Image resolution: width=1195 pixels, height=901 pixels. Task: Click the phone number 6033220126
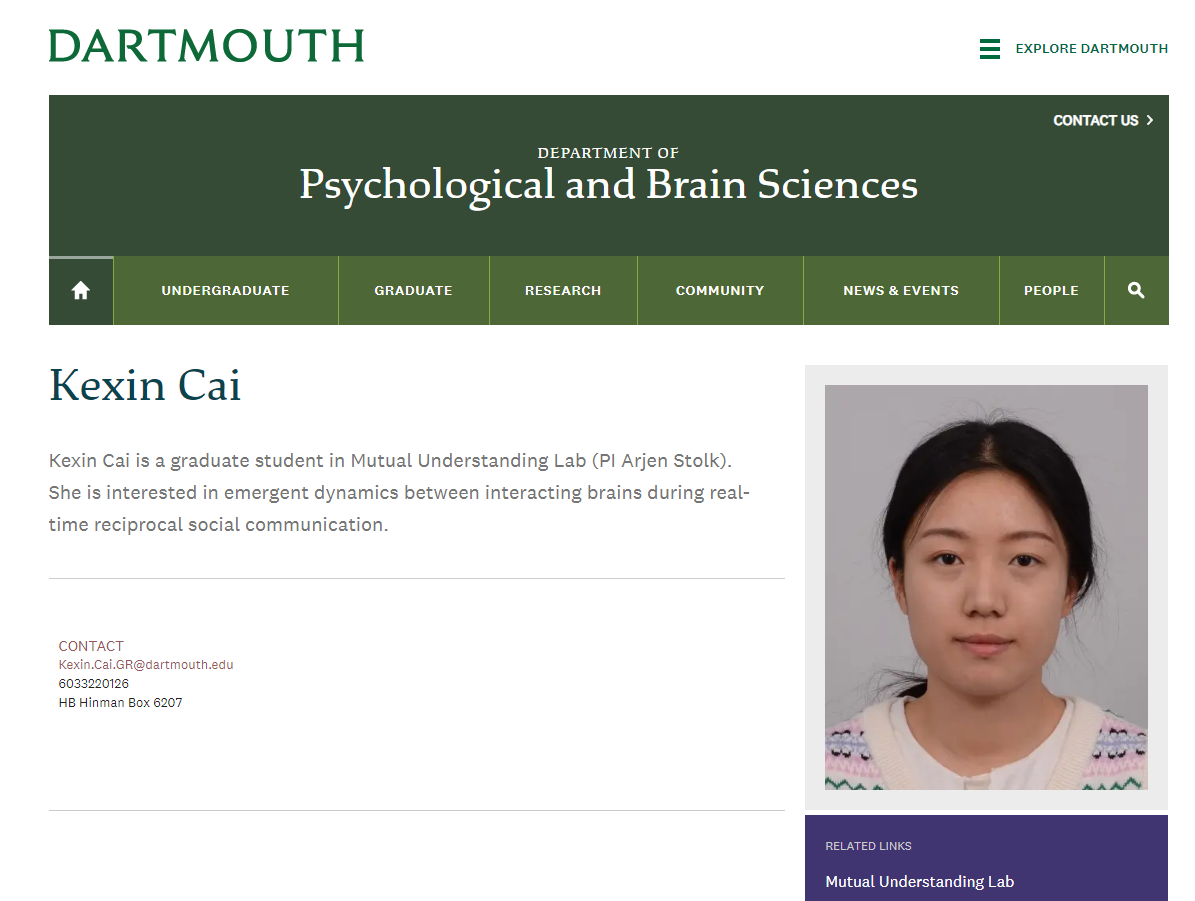[x=94, y=684]
